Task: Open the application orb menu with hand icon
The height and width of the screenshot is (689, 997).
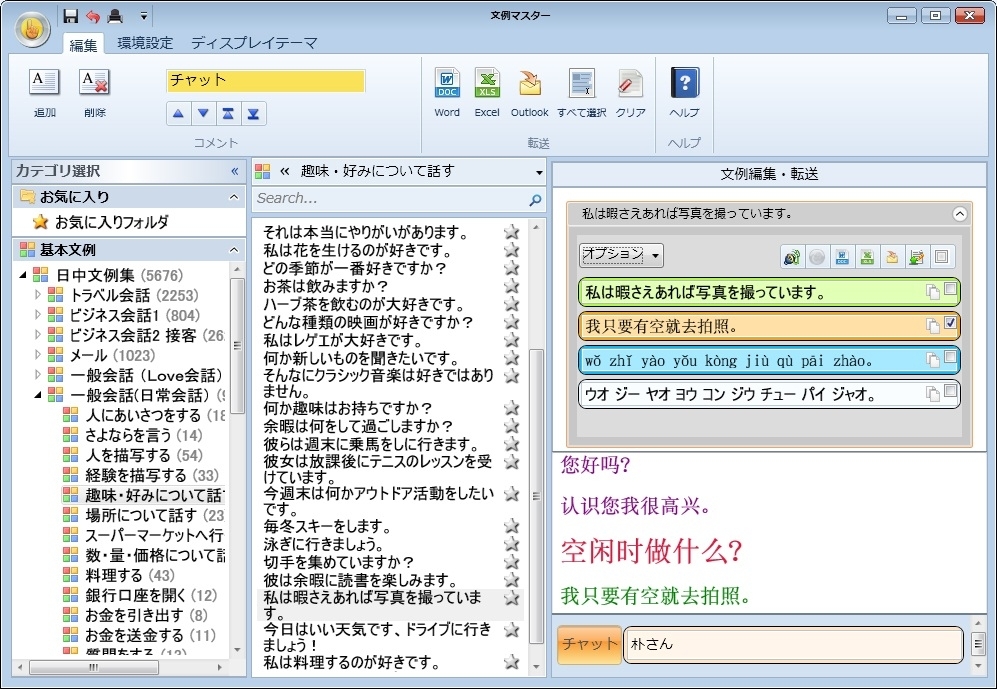Action: click(32, 29)
